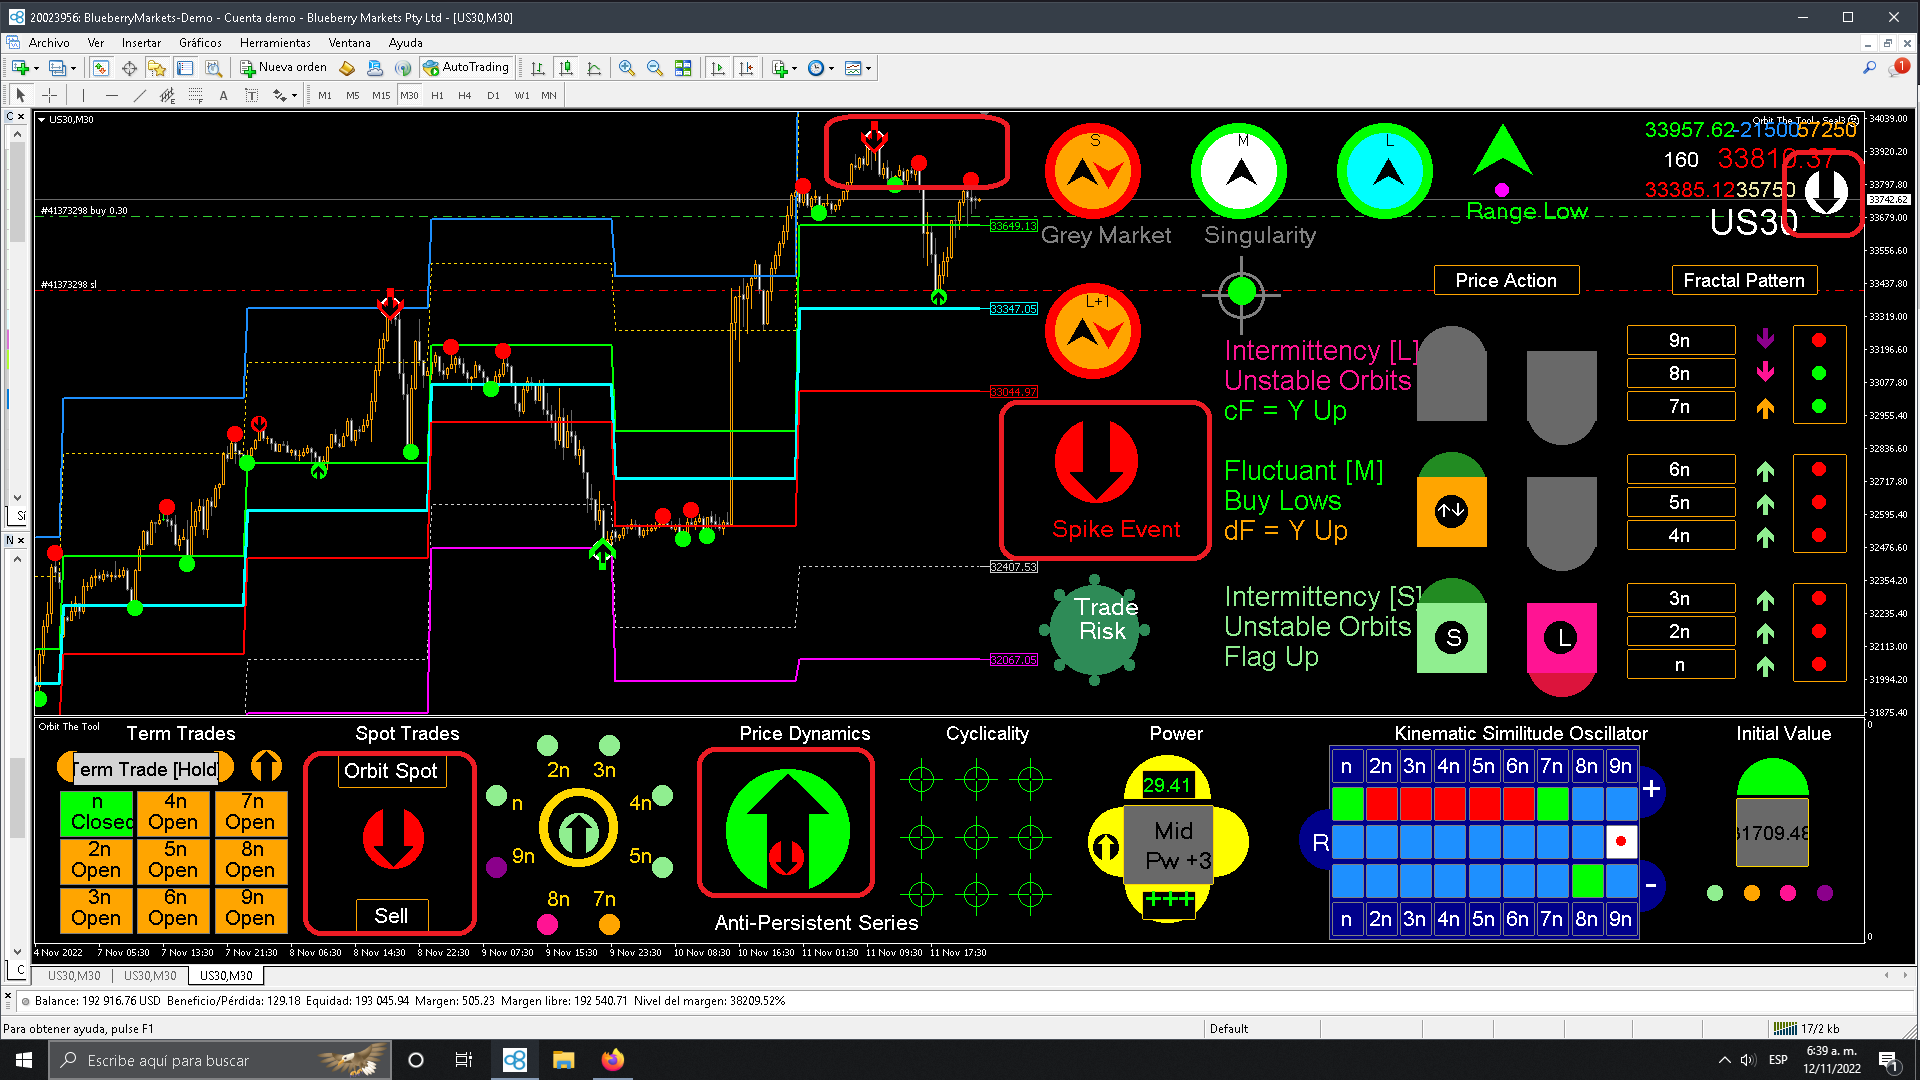This screenshot has height=1080, width=1920.
Task: Toggle the chart auto scroll button
Action: [718, 68]
